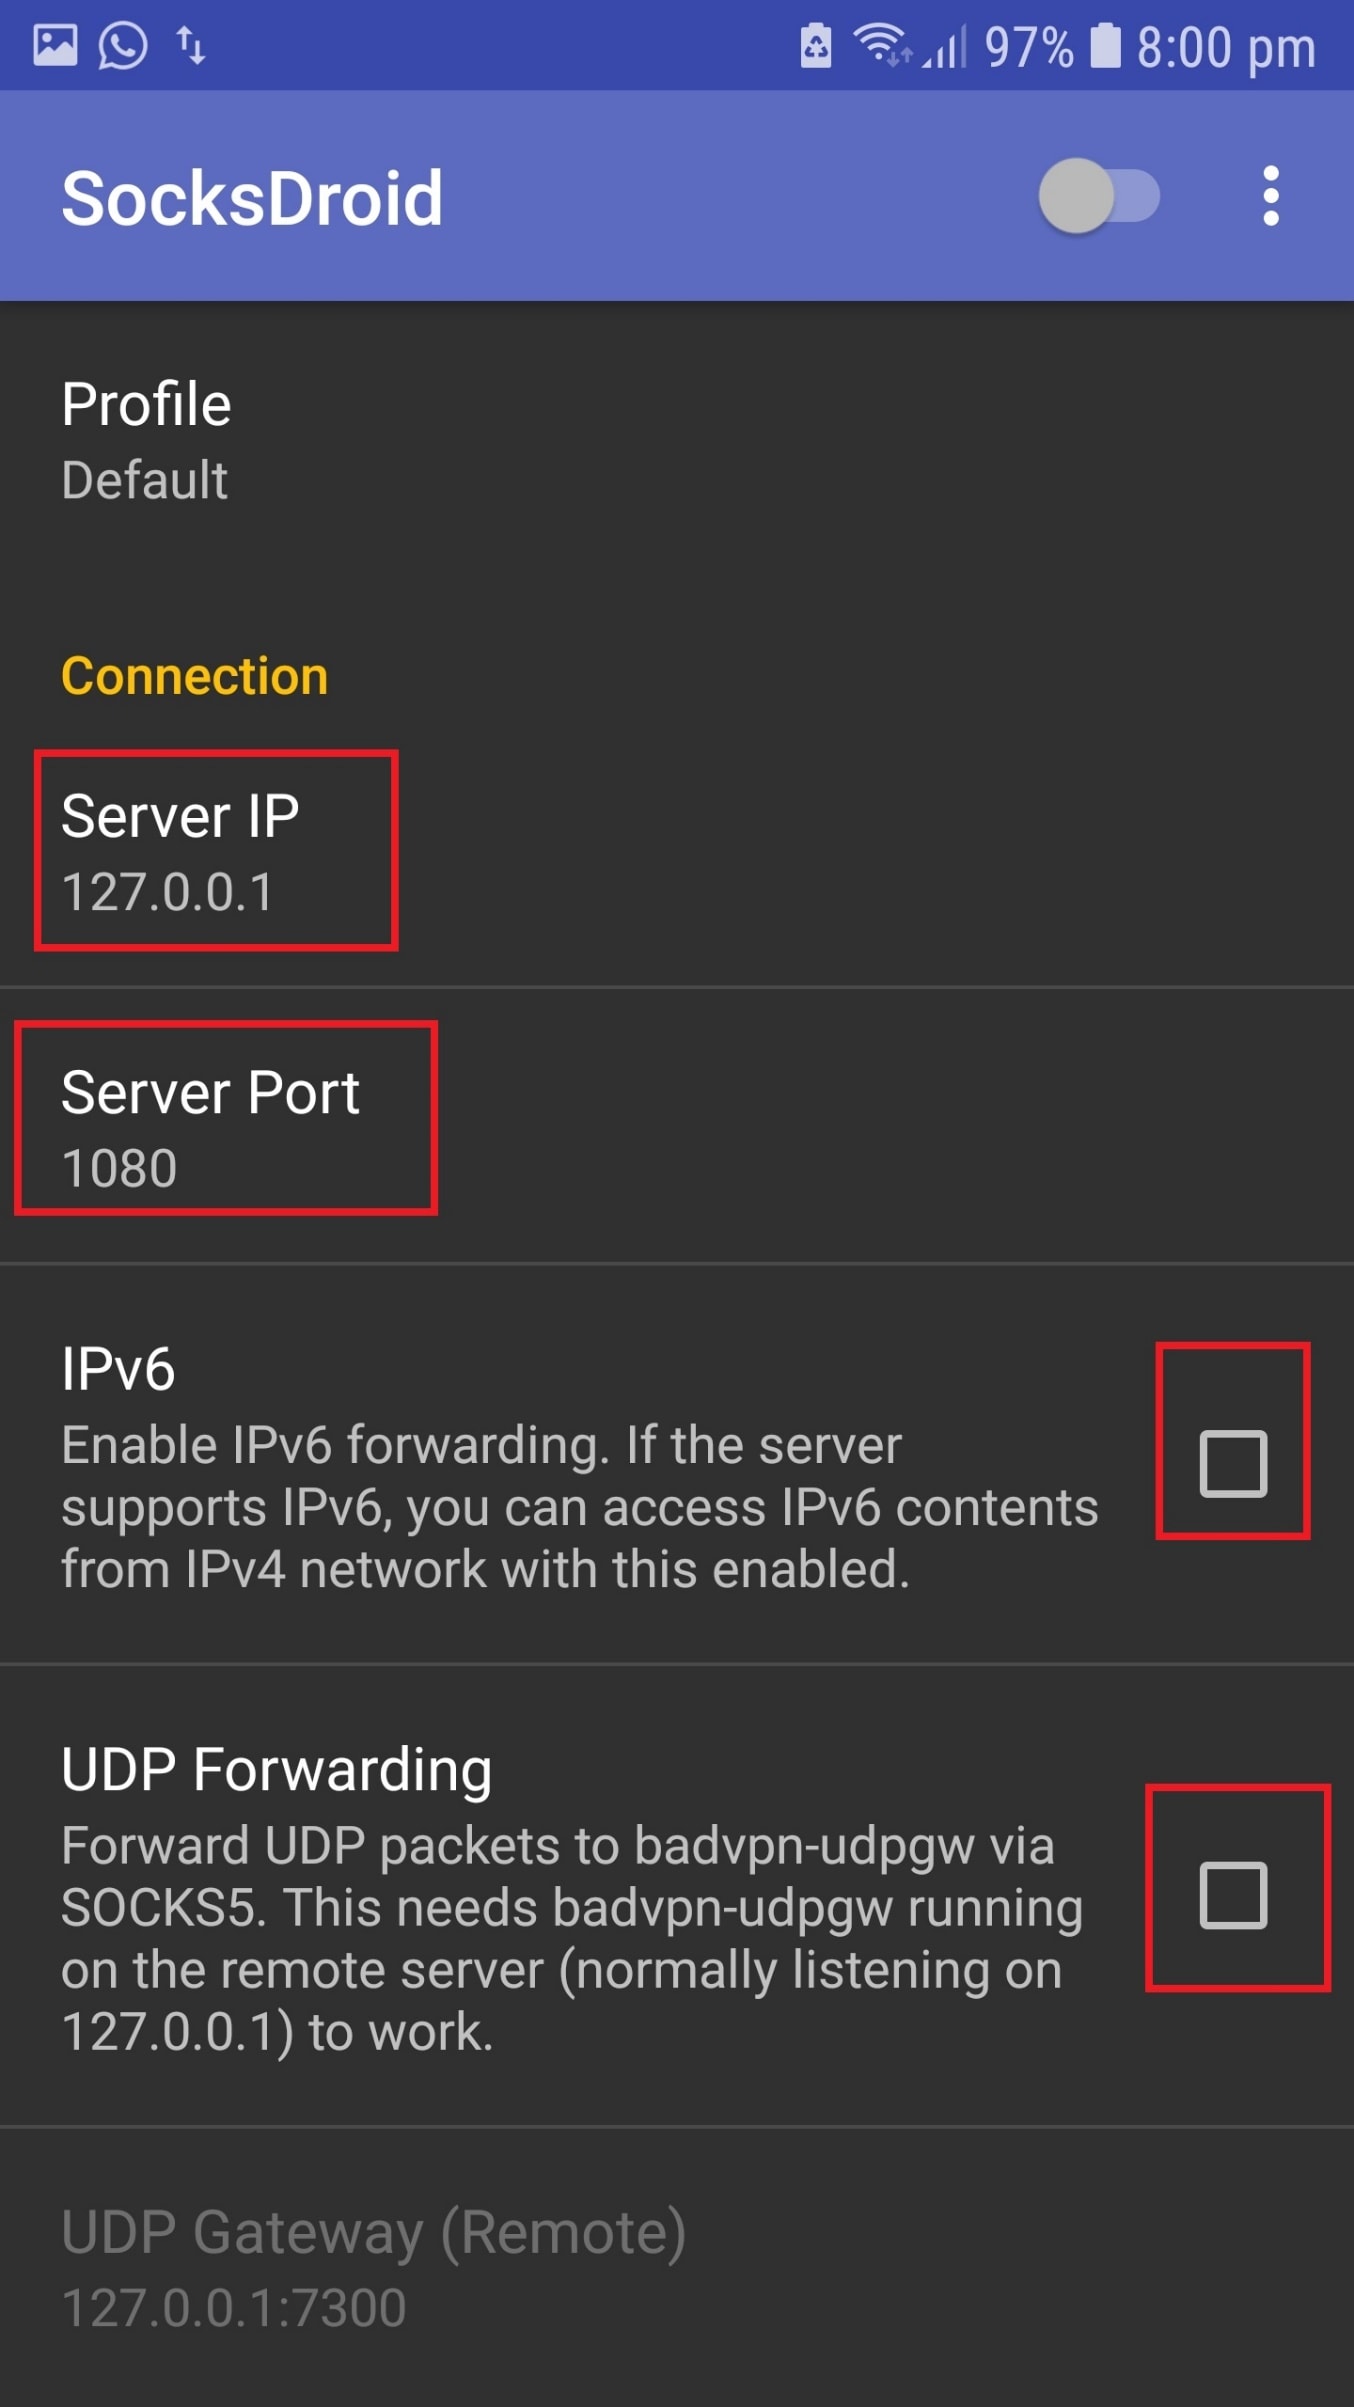Image resolution: width=1354 pixels, height=2407 pixels.
Task: Tap the WhatsApp notification icon
Action: point(123,44)
